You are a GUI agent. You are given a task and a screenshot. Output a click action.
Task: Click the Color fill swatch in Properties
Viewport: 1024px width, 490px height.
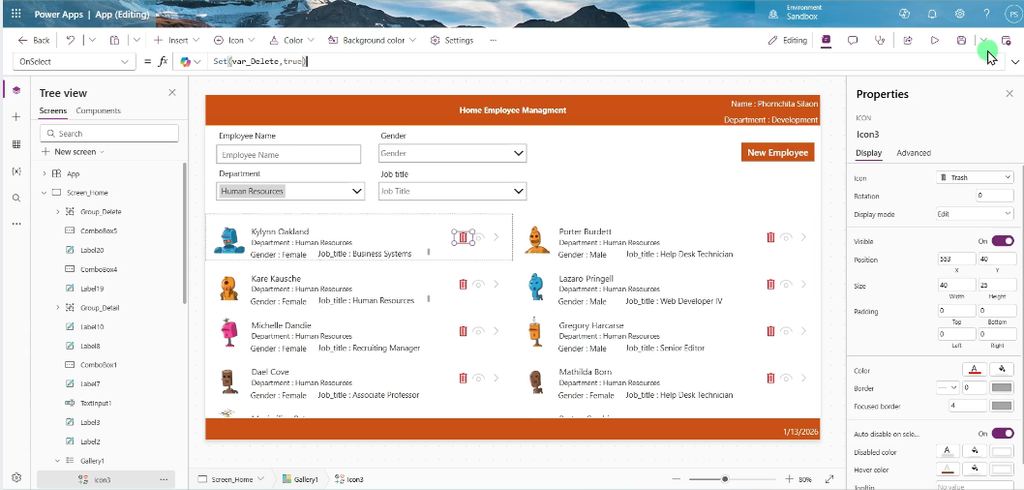1001,370
